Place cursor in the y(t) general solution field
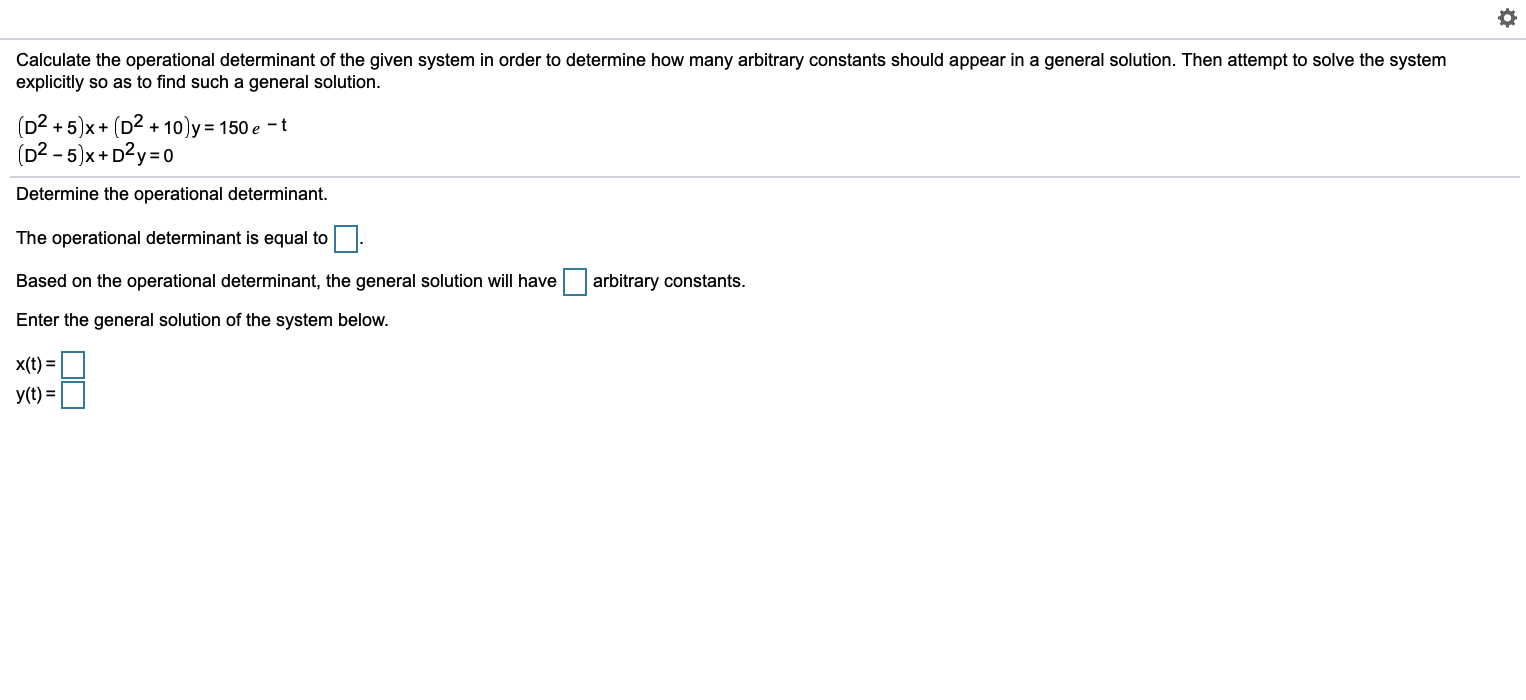The height and width of the screenshot is (700, 1526). [72, 394]
